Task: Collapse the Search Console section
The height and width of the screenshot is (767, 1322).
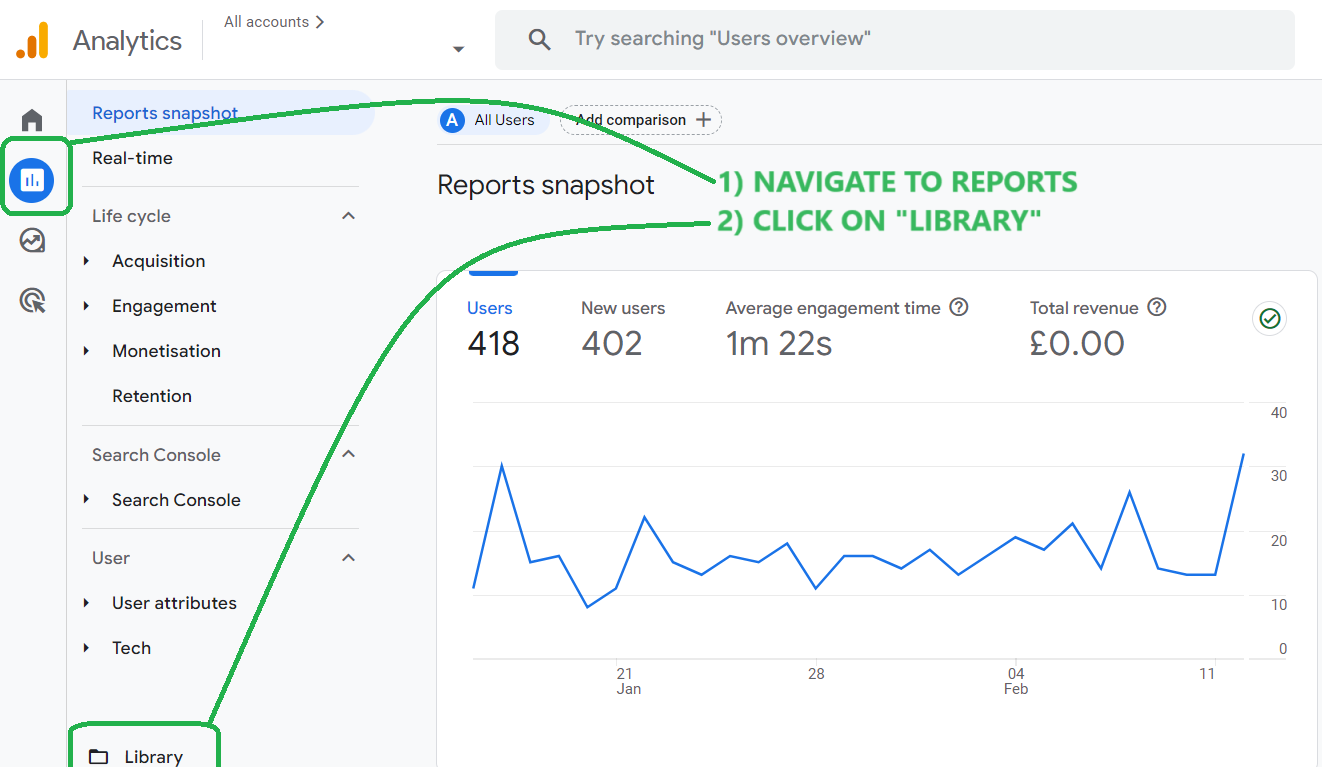Action: (348, 455)
